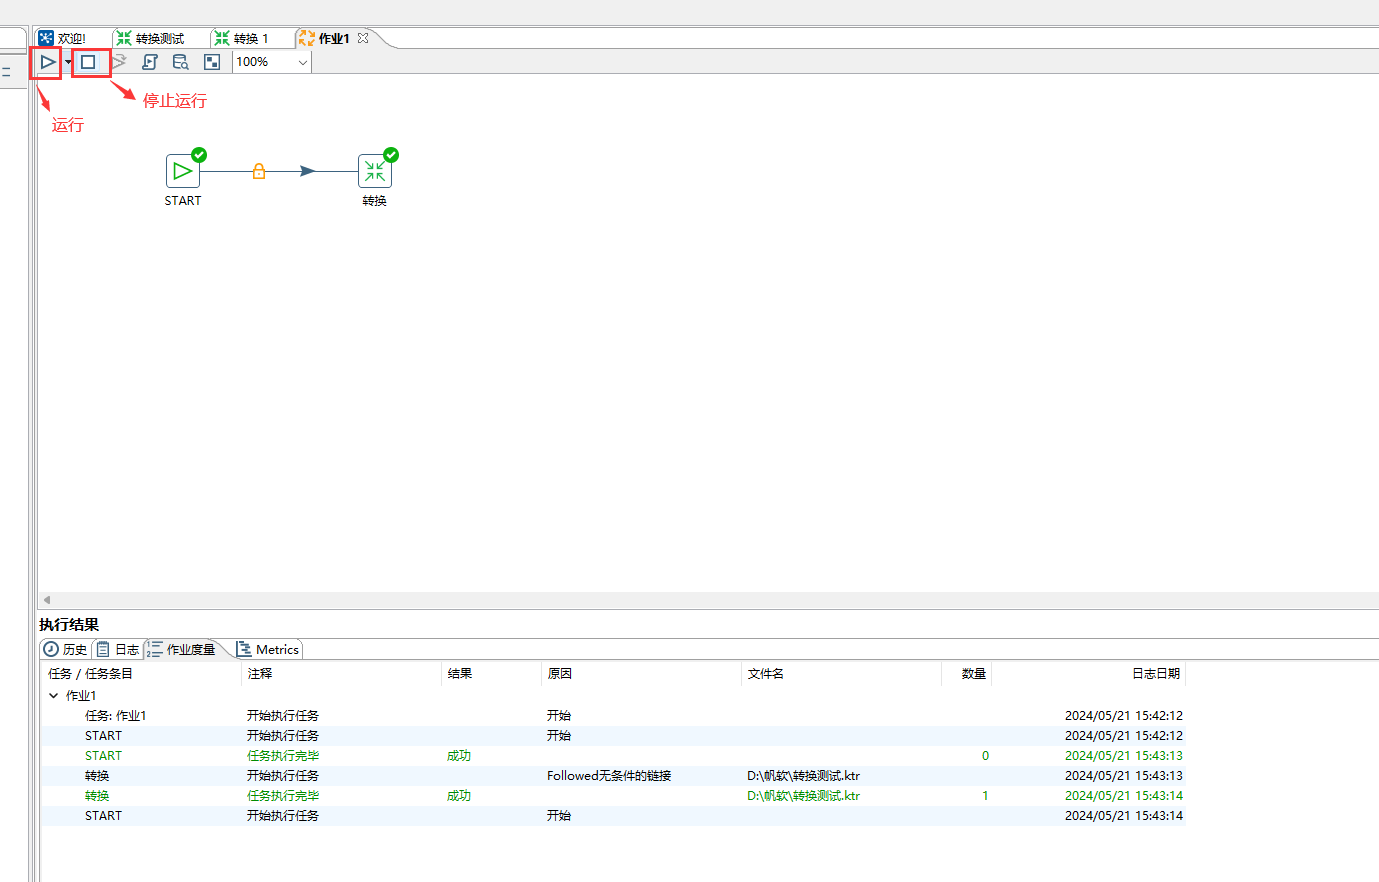This screenshot has height=882, width=1379.
Task: Click the Followed无条件的链接 reason cell
Action: 609,775
